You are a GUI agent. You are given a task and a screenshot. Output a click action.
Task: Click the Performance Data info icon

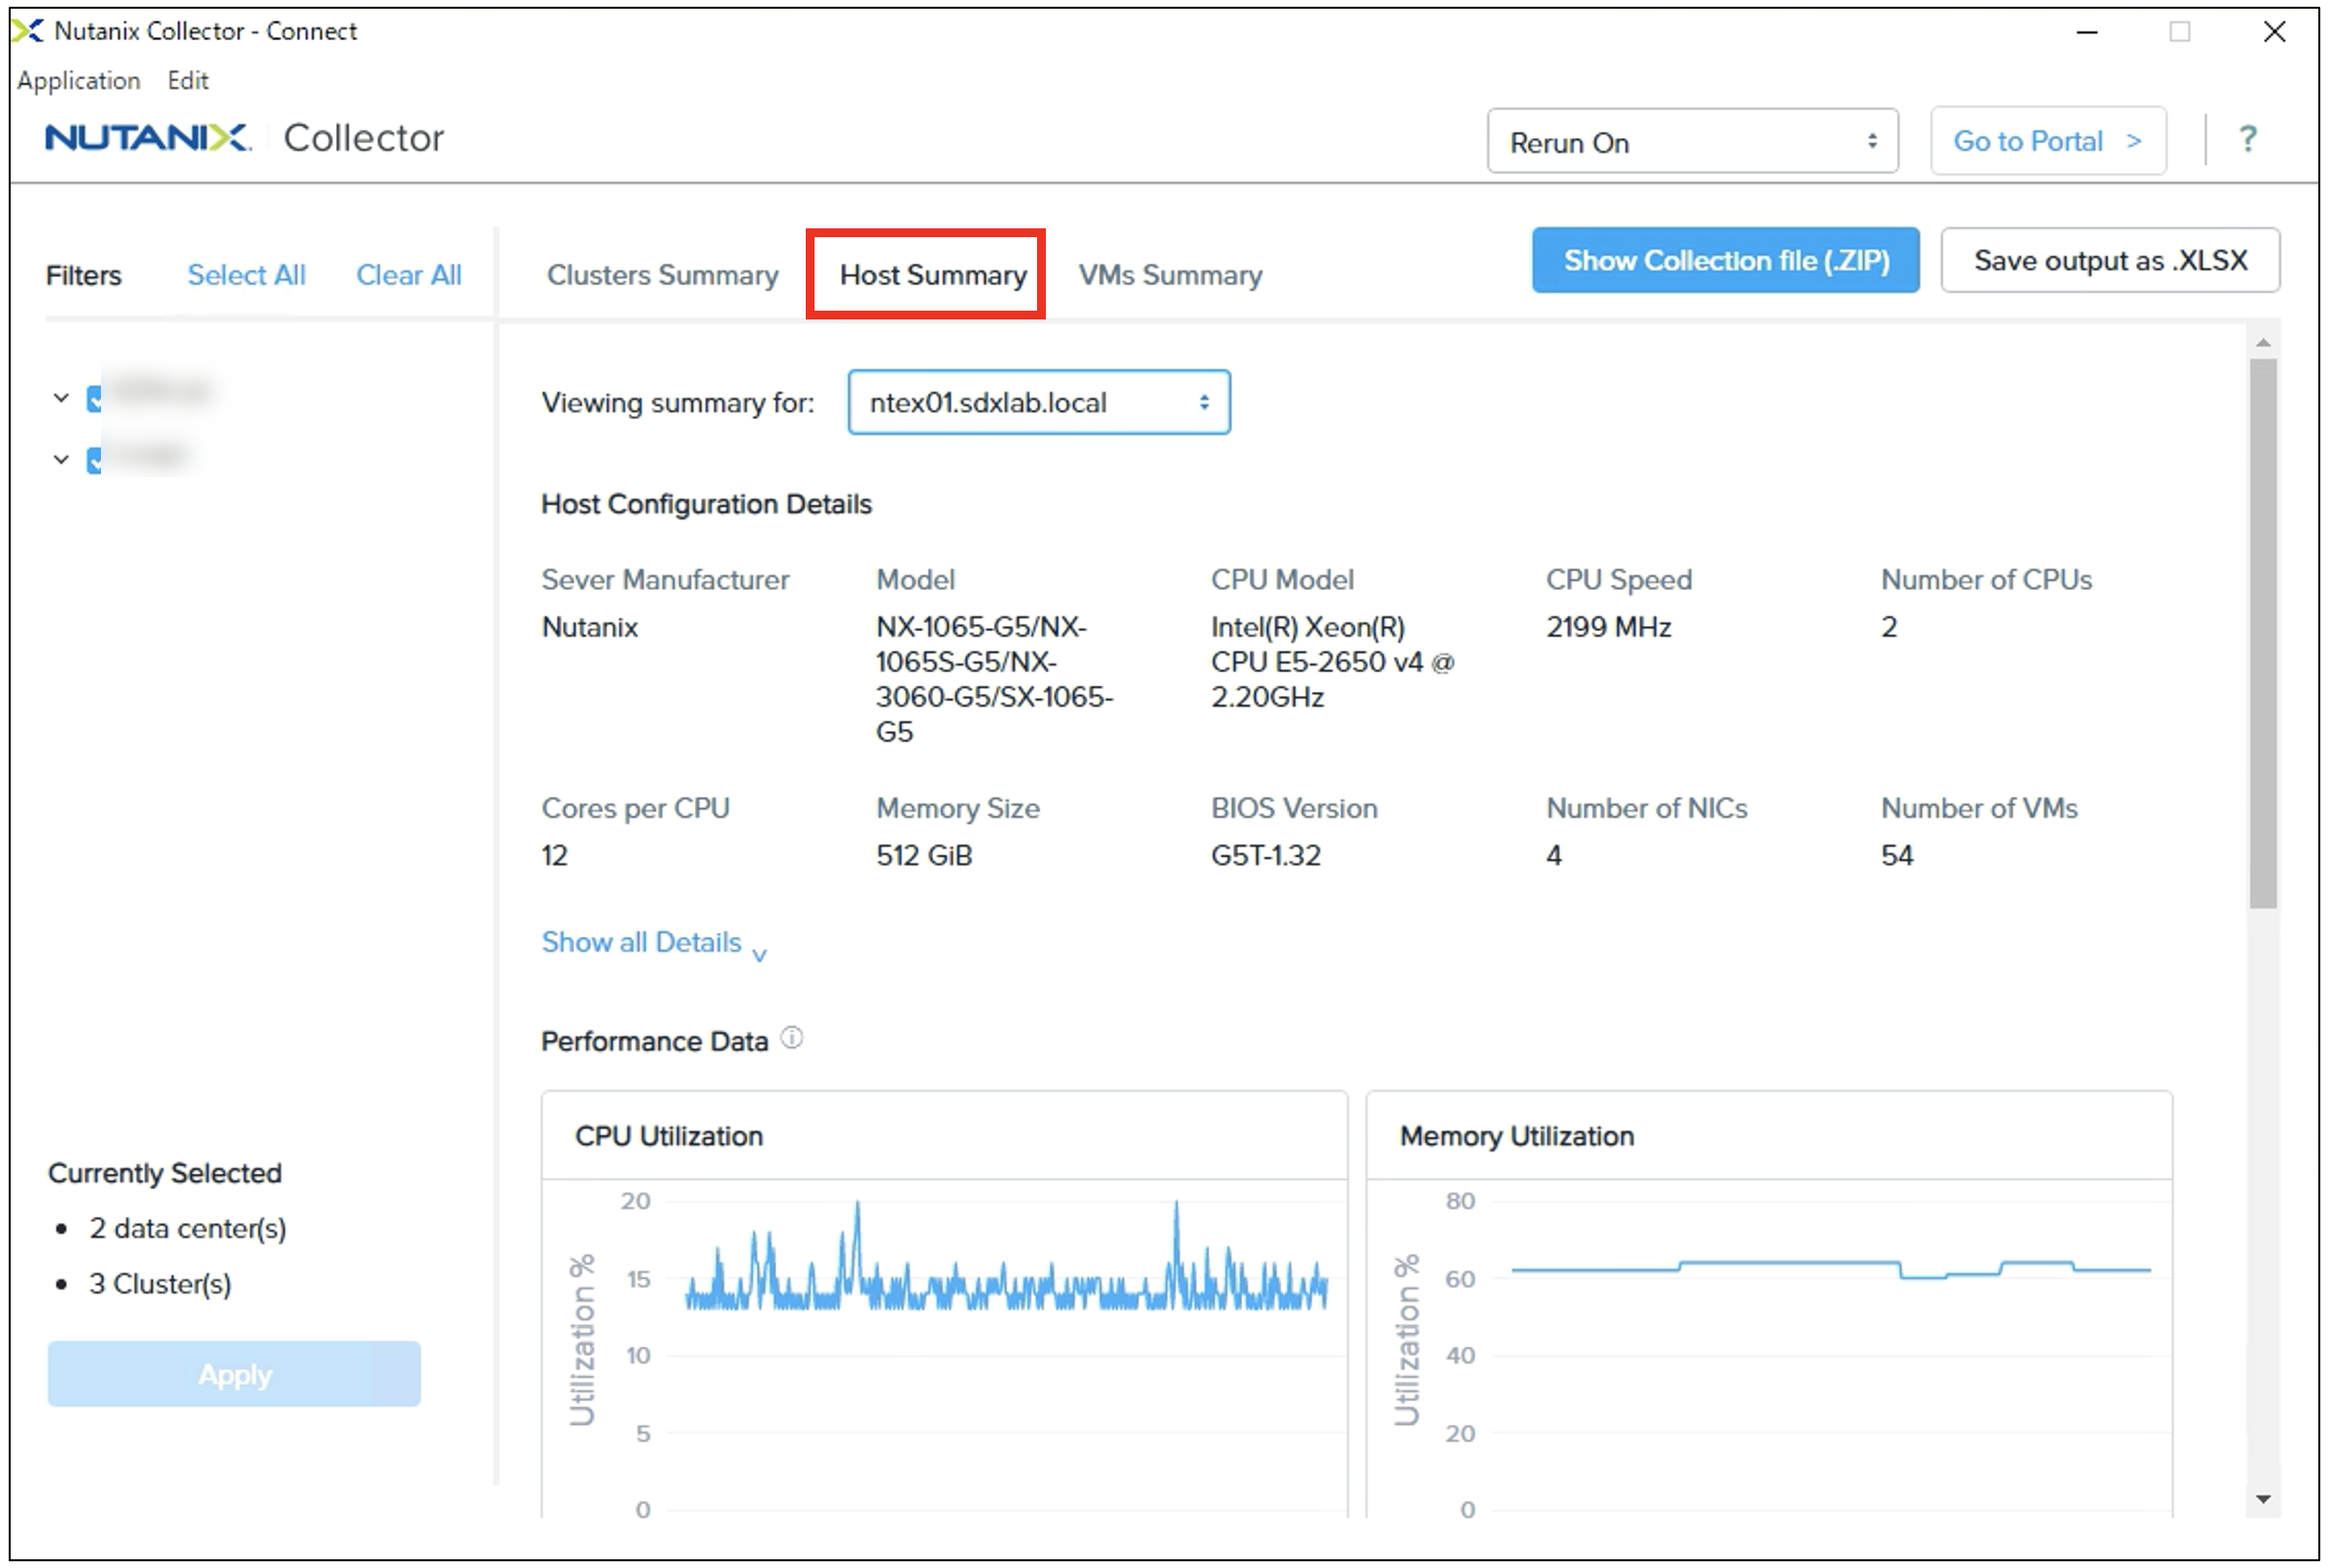click(791, 1037)
